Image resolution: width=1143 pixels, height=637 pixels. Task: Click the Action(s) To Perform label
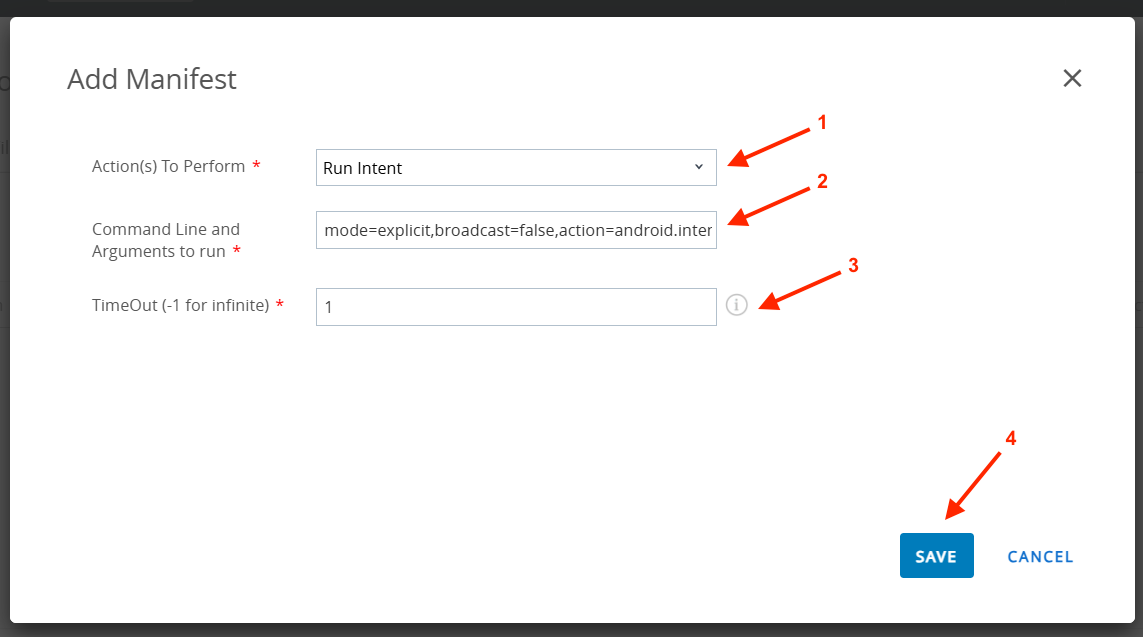[x=168, y=166]
